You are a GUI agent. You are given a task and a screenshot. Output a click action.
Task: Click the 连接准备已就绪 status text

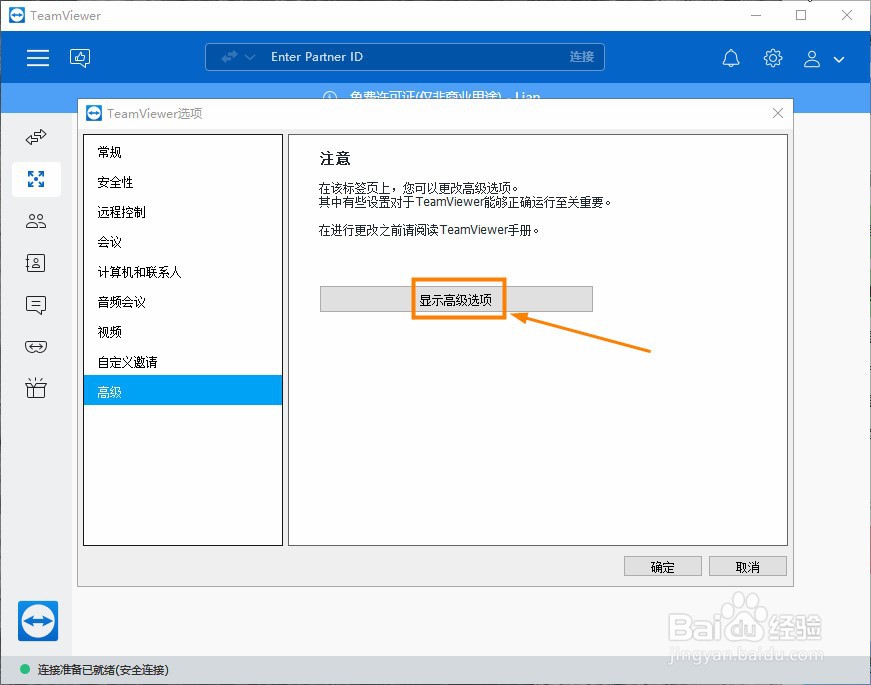click(103, 670)
